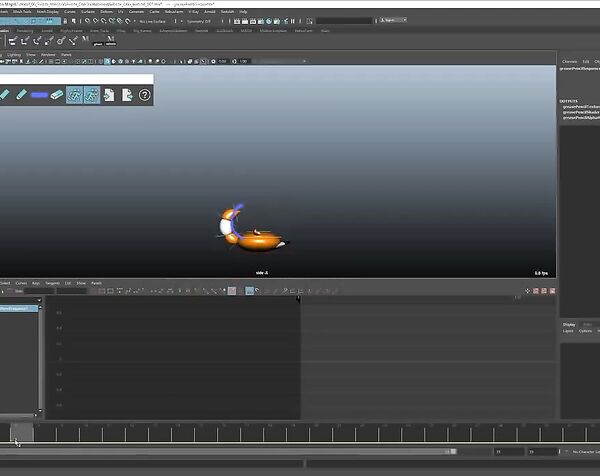Click the No Live Surface field
600x476 pixels.
tap(152, 21)
